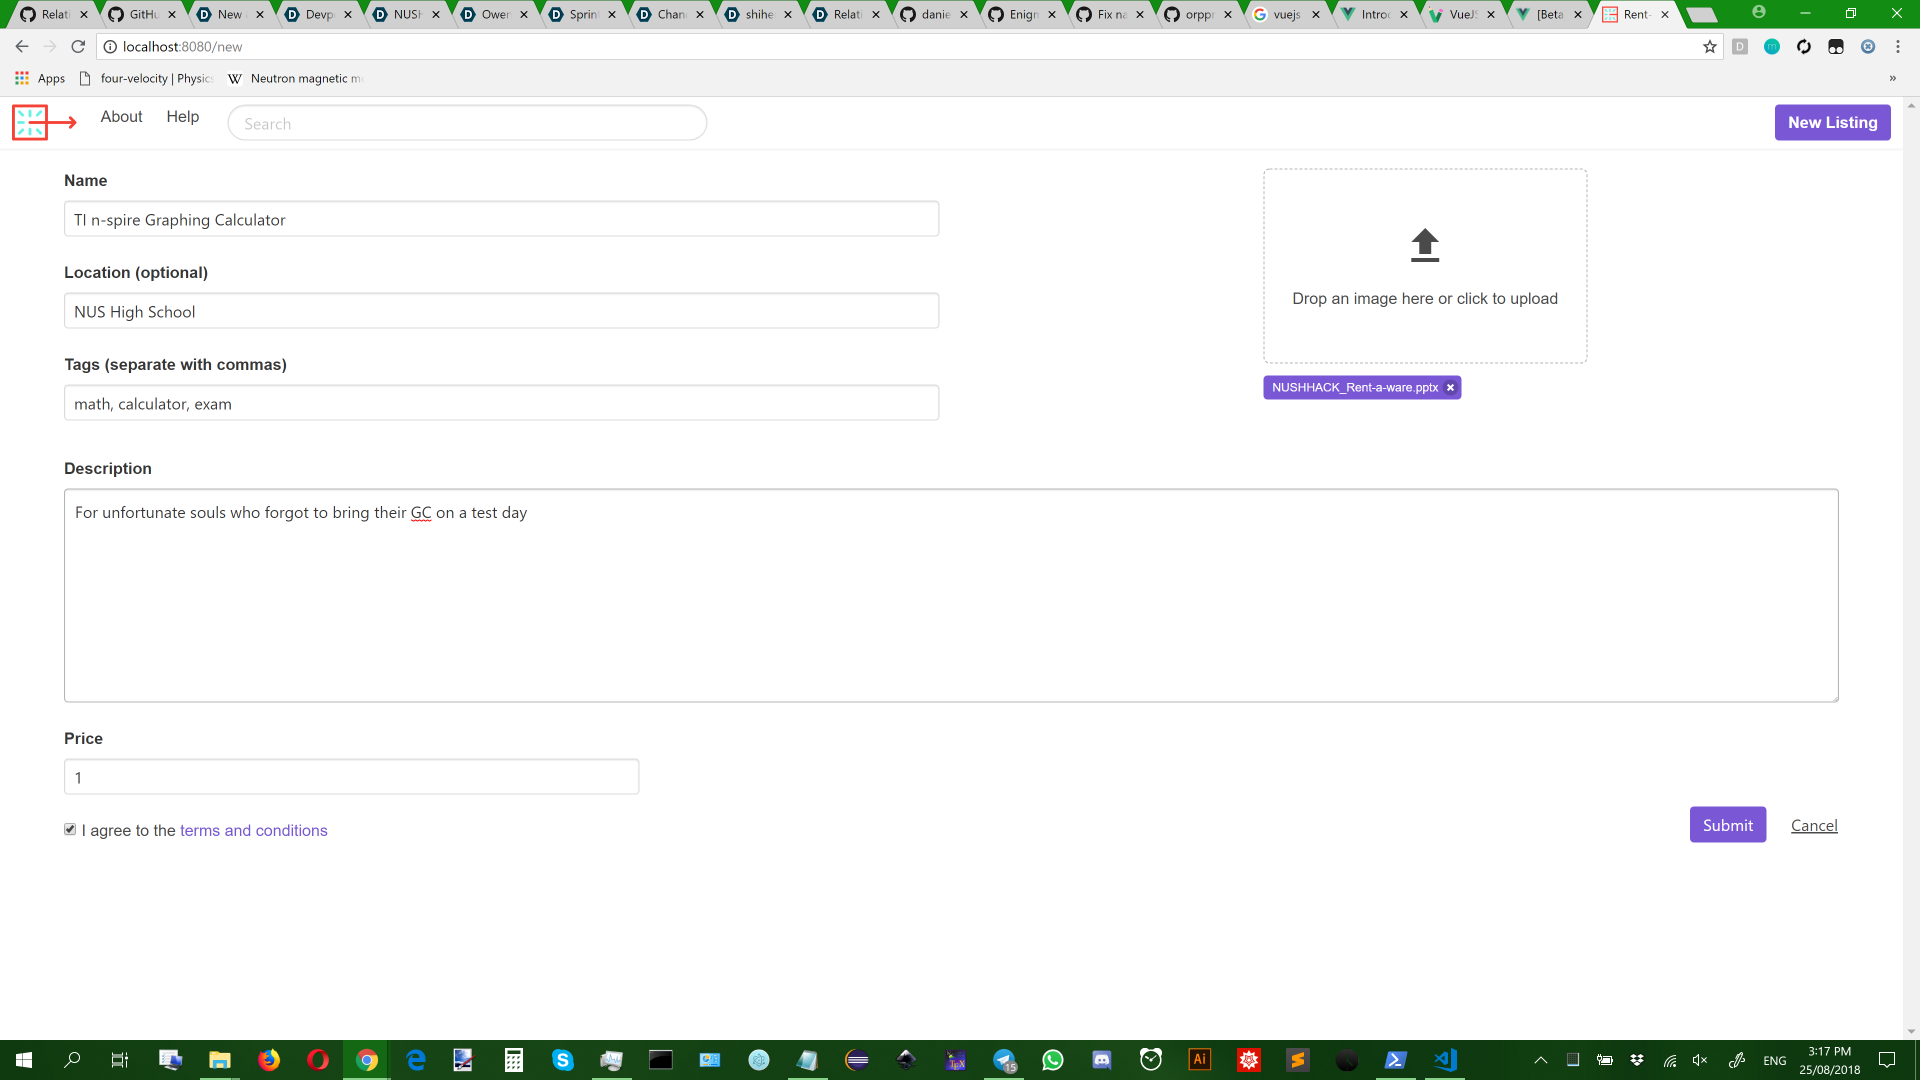Click the upload arrow icon
The width and height of the screenshot is (1920, 1080).
pyautogui.click(x=1424, y=245)
